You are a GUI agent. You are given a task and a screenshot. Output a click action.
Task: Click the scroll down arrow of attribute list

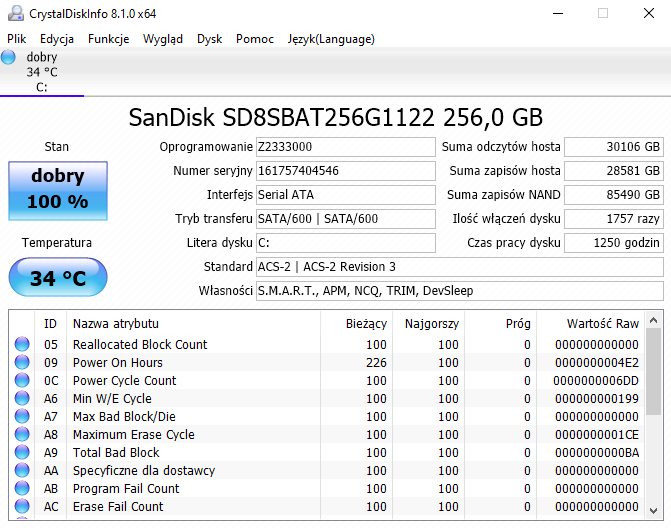[653, 510]
